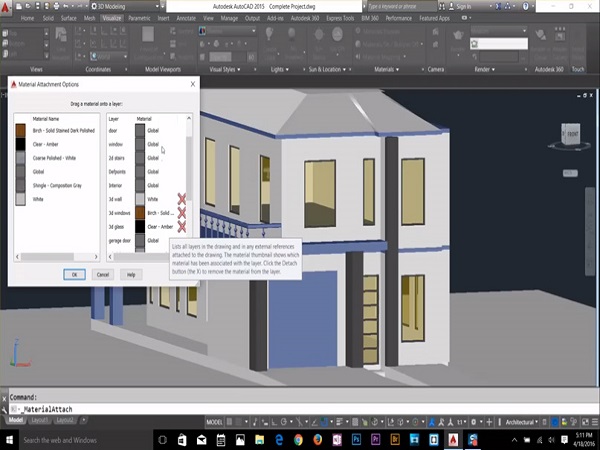Click the command line input field
The width and height of the screenshot is (600, 450).
click(x=302, y=409)
